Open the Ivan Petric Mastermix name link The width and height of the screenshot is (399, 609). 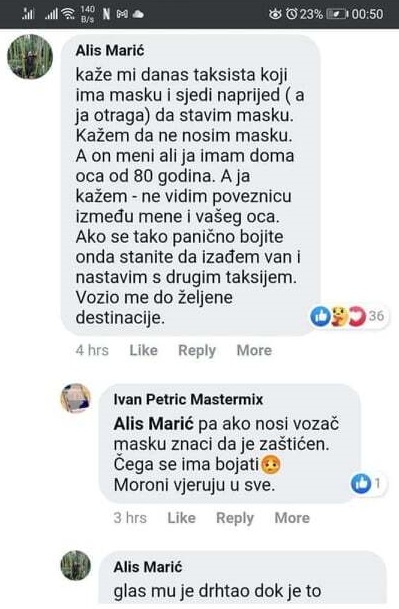[188, 399]
